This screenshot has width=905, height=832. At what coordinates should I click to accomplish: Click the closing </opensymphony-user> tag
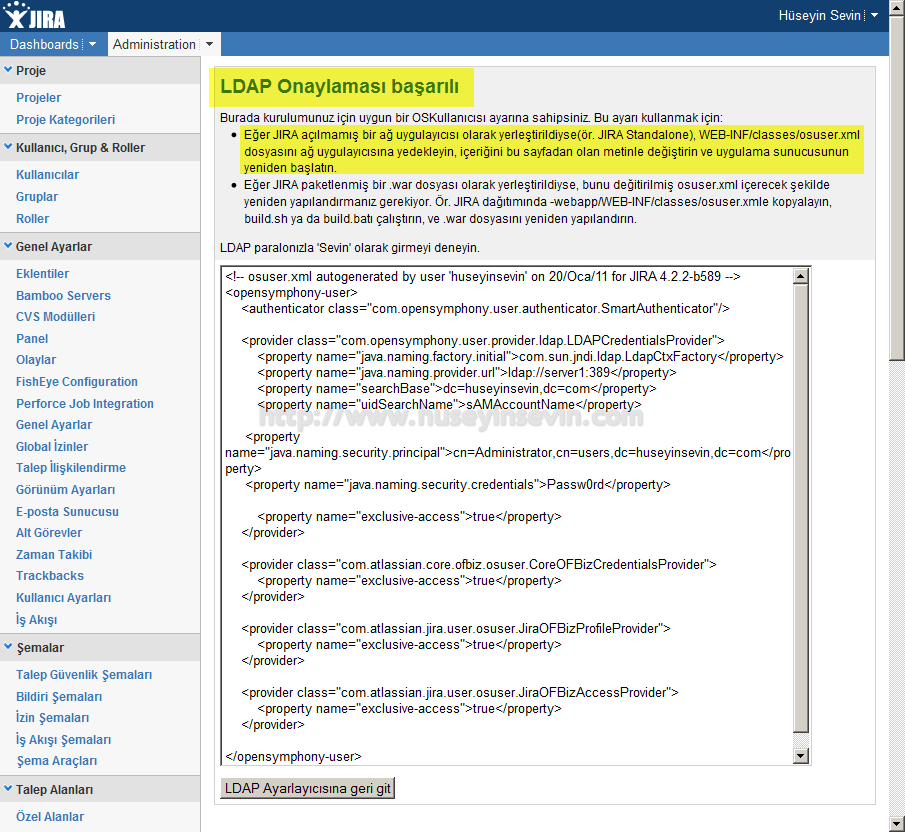tap(293, 756)
